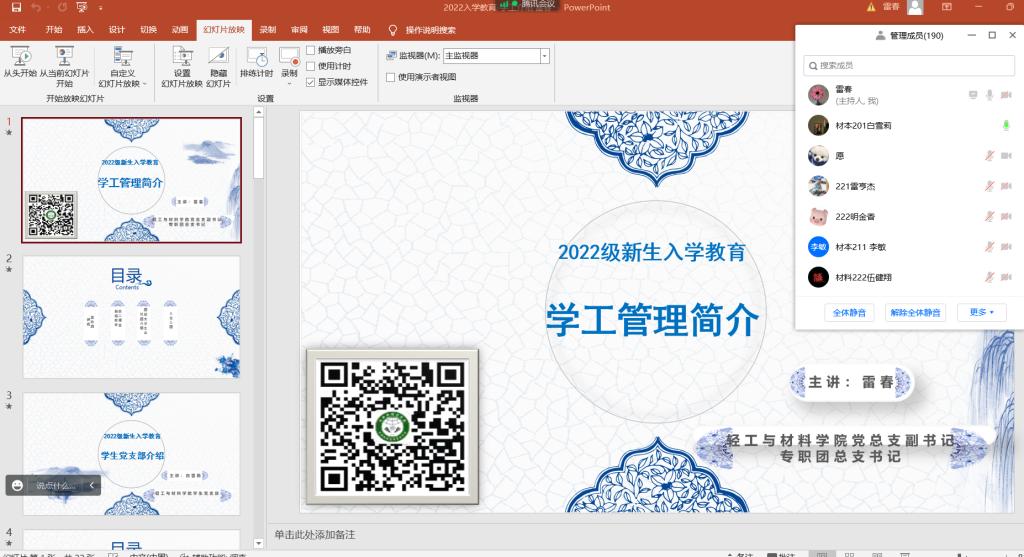The image size is (1024, 557).
Task: Switch to the 动画 (Animations) tab
Action: coord(179,30)
